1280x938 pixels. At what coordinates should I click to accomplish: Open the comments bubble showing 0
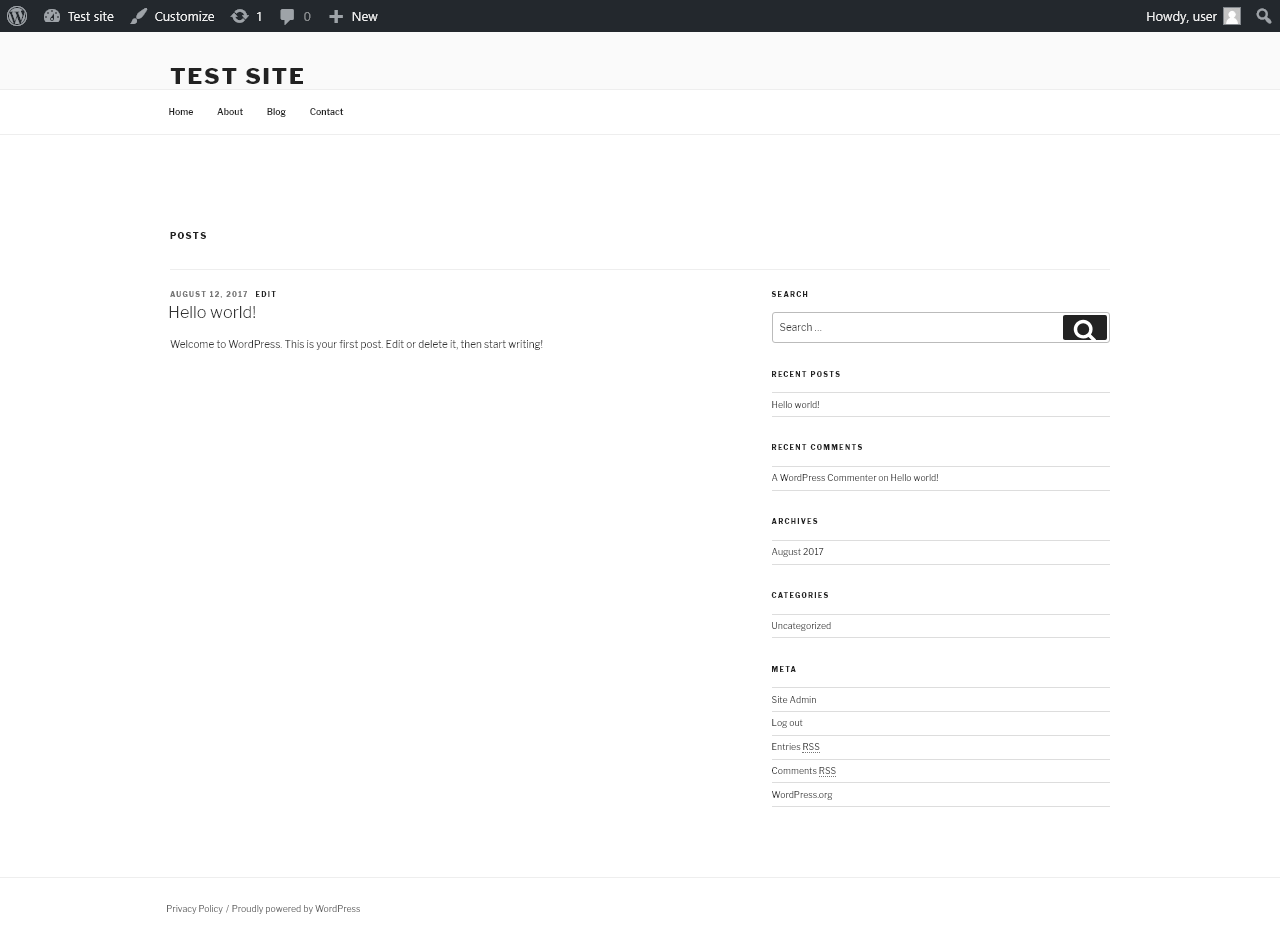click(x=295, y=16)
